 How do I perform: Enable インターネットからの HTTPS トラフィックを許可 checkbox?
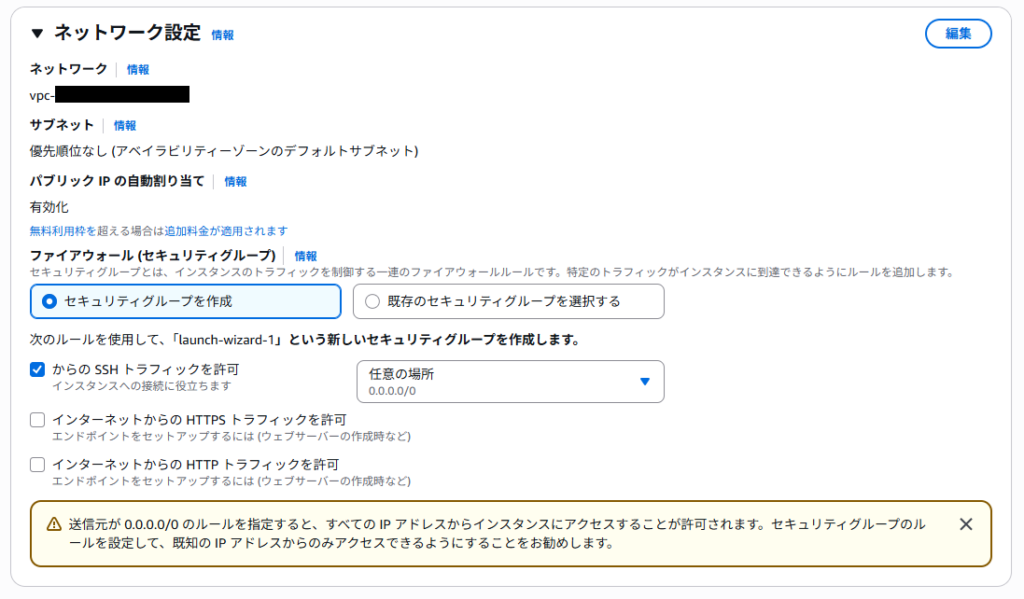click(x=38, y=420)
